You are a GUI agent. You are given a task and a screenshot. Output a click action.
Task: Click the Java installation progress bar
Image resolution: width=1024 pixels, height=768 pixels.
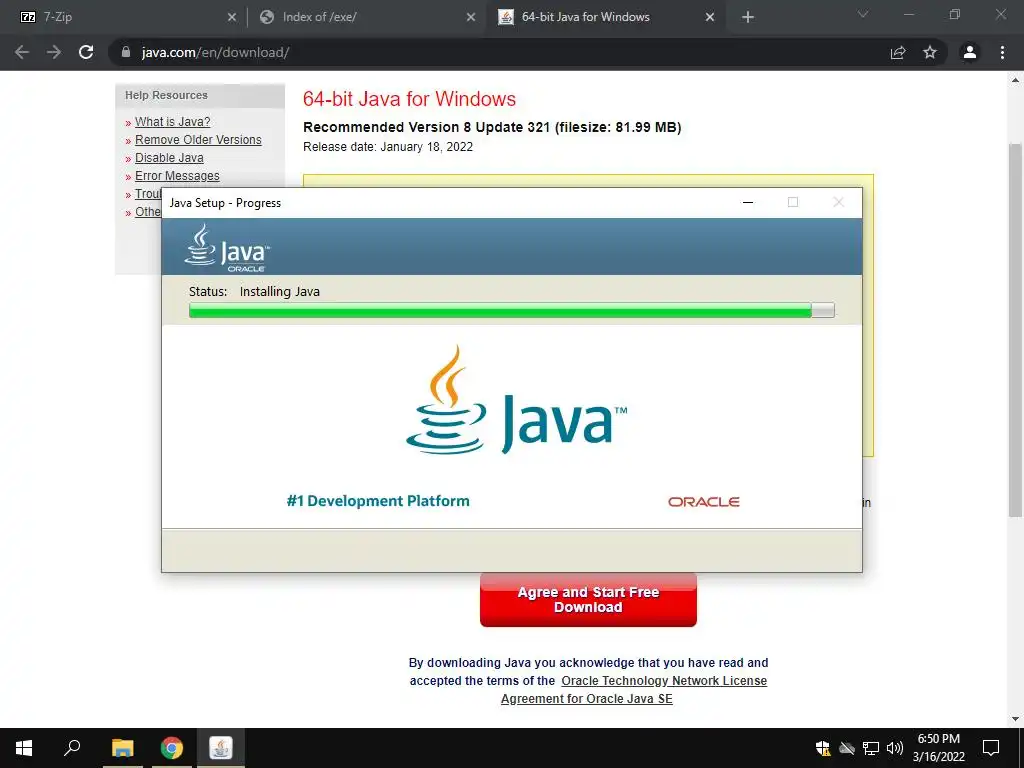511,311
